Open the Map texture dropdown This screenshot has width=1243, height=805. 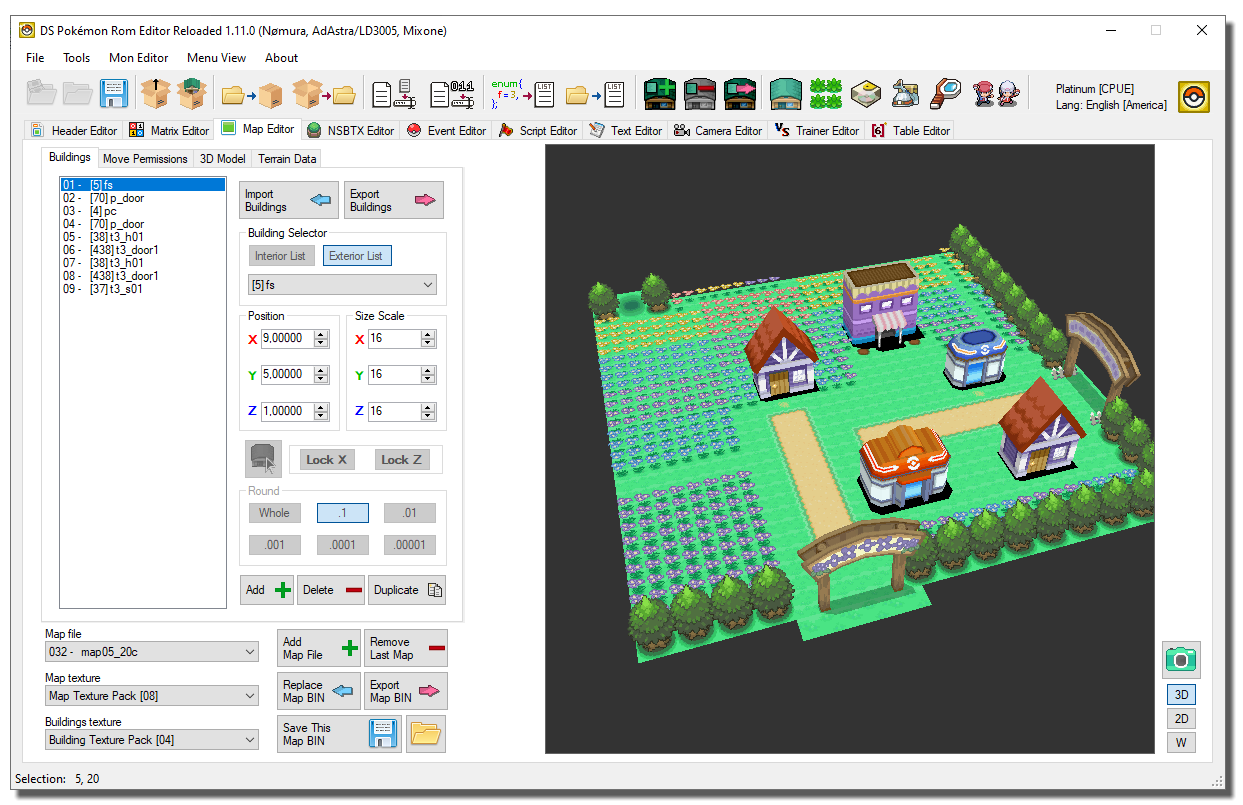click(x=152, y=696)
